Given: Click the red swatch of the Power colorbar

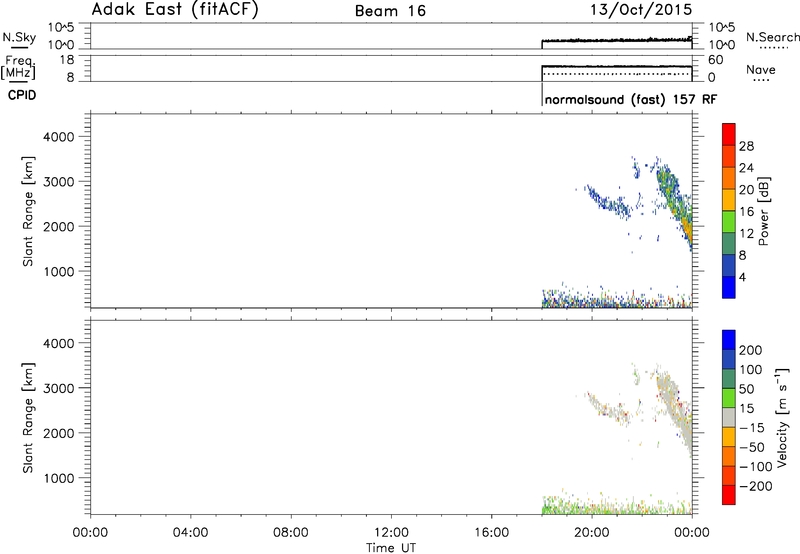Looking at the screenshot, I should pyautogui.click(x=729, y=134).
